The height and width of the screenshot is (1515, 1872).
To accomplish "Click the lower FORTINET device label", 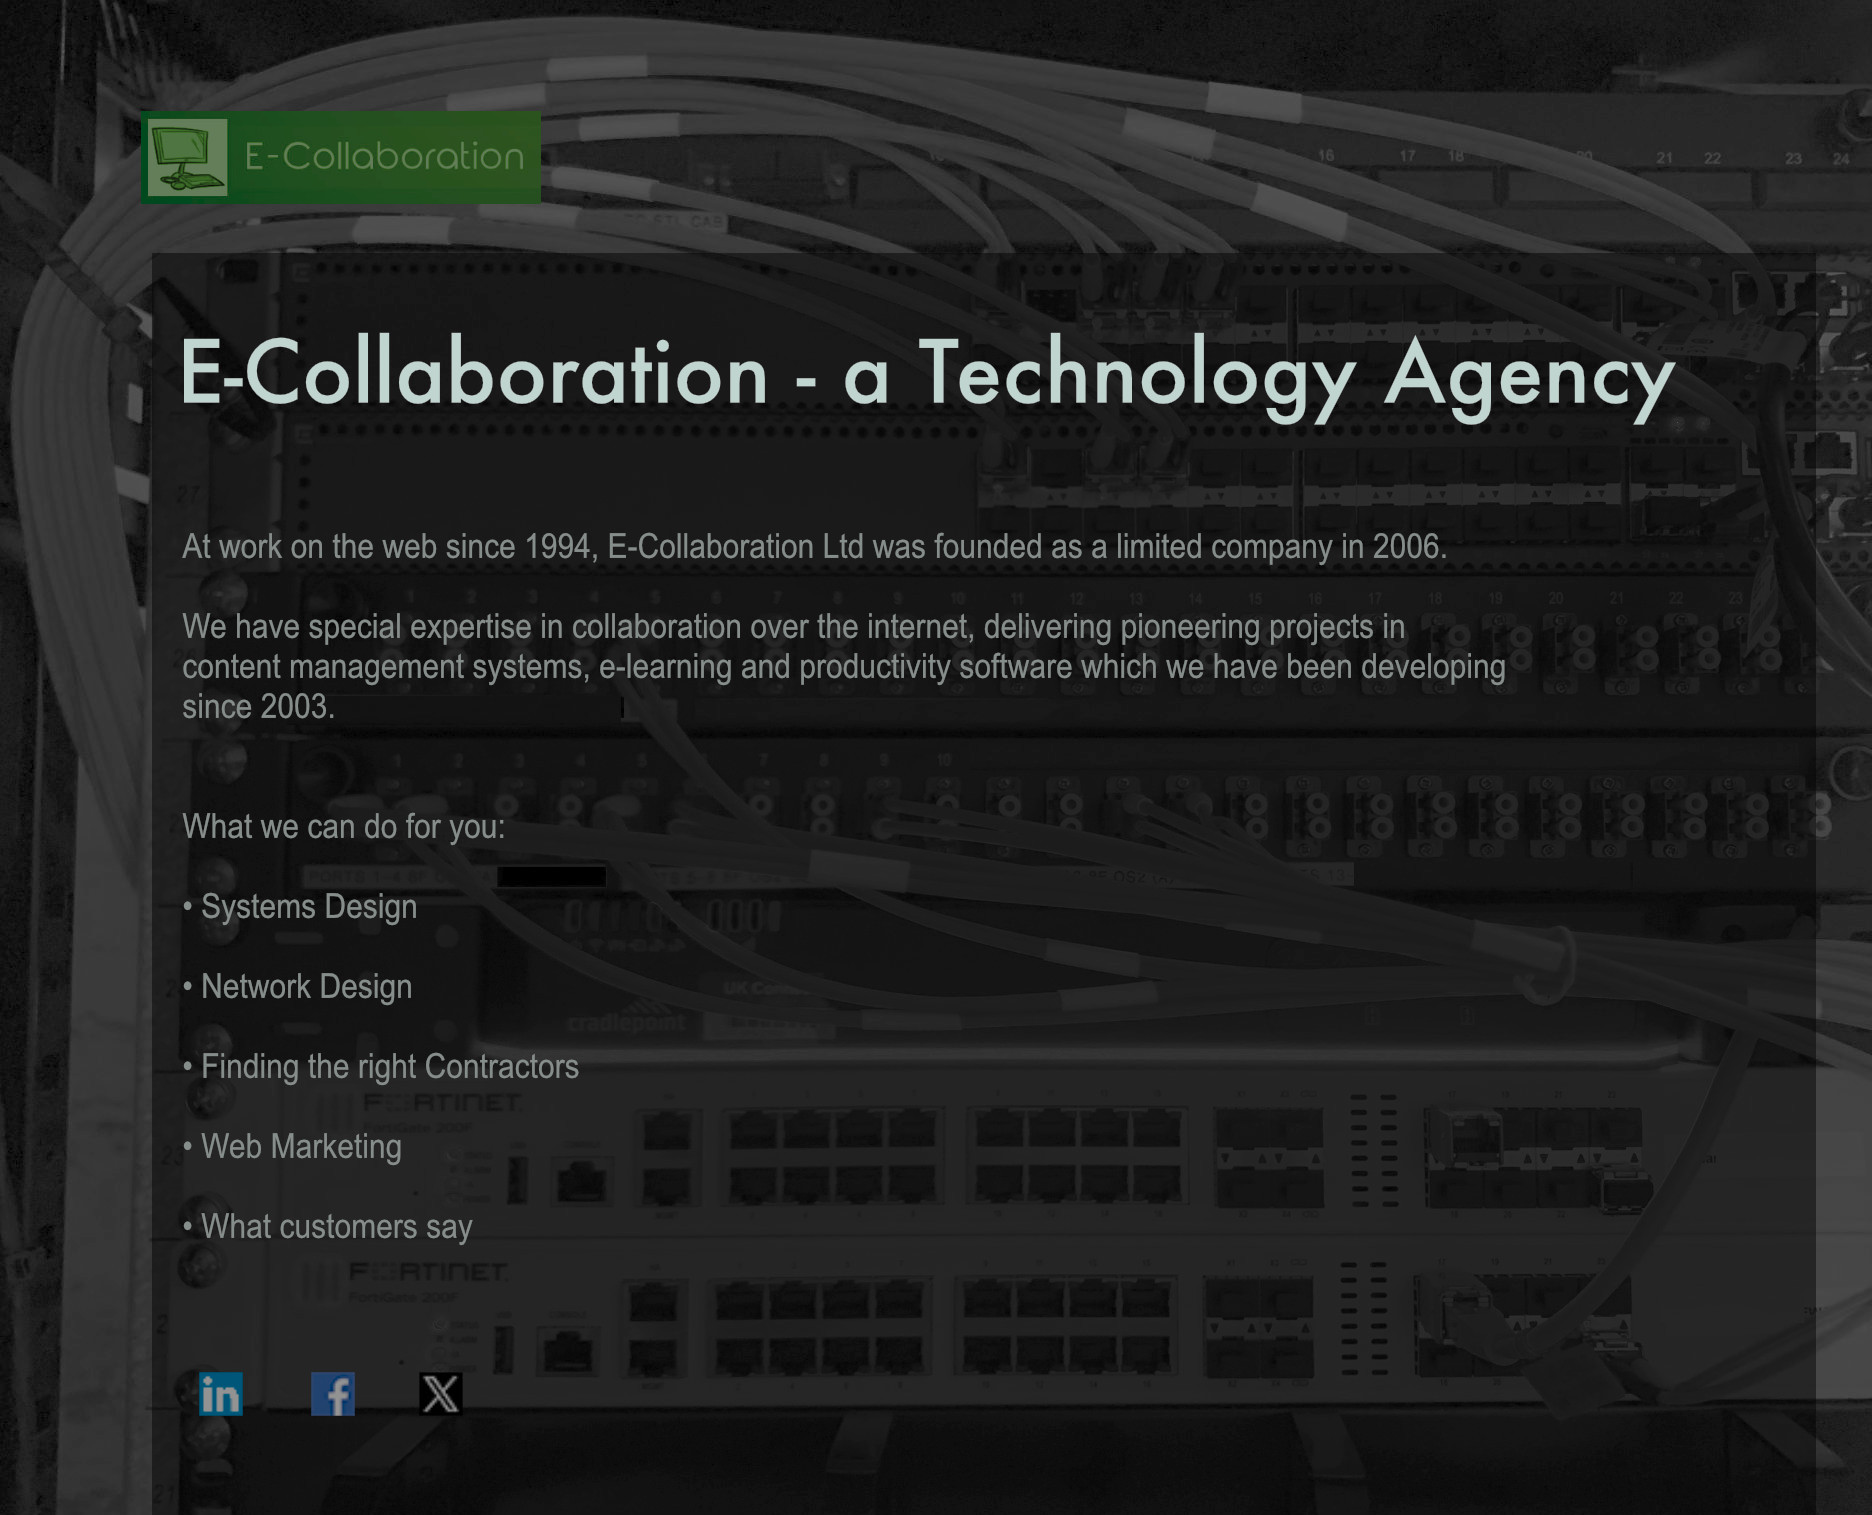I will click(x=428, y=1273).
